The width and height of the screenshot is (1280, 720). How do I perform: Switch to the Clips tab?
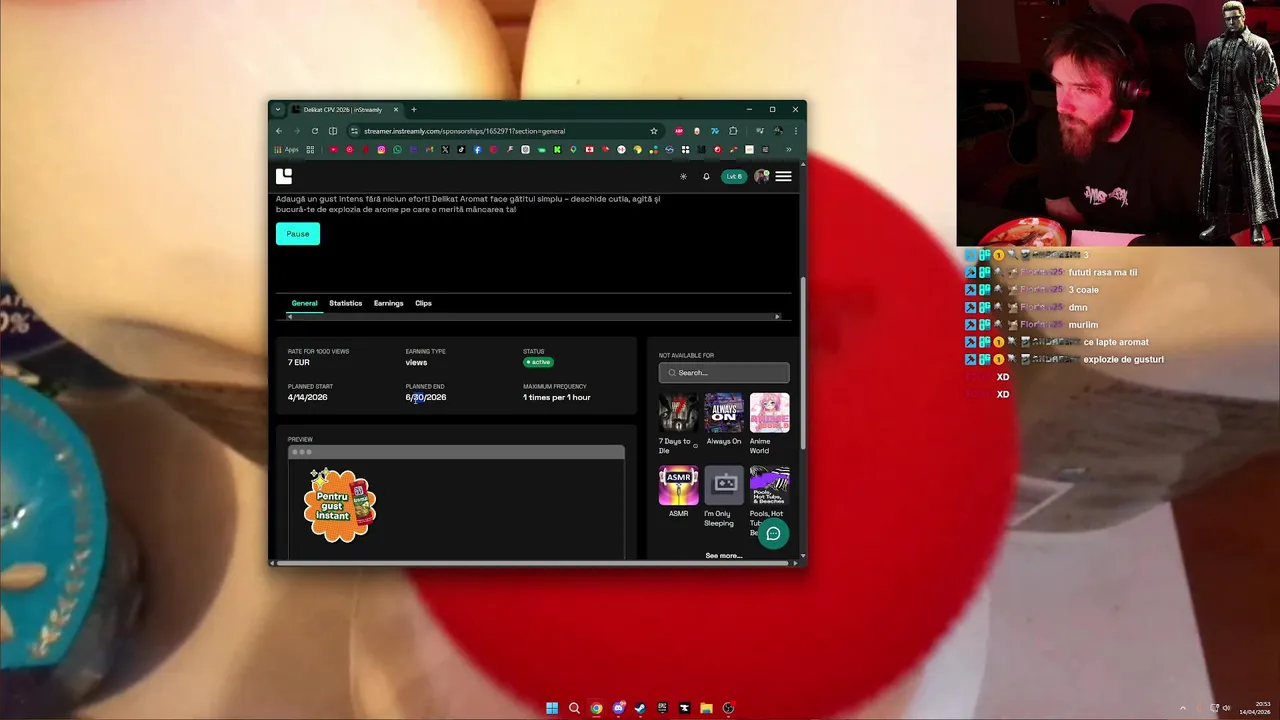point(423,303)
